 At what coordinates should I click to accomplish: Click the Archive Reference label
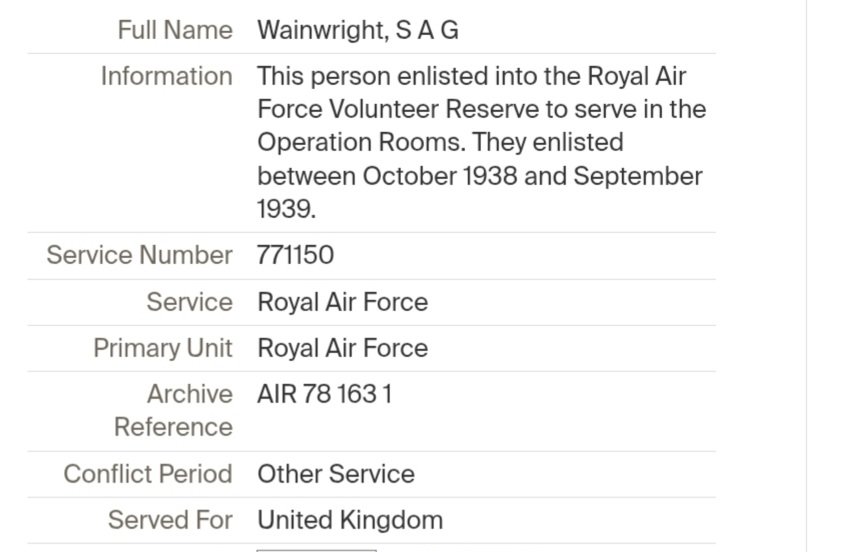coord(173,410)
